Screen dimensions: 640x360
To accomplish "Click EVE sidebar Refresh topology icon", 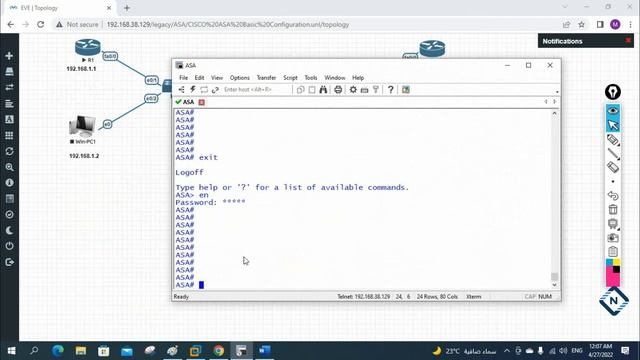I will pyautogui.click(x=9, y=151).
